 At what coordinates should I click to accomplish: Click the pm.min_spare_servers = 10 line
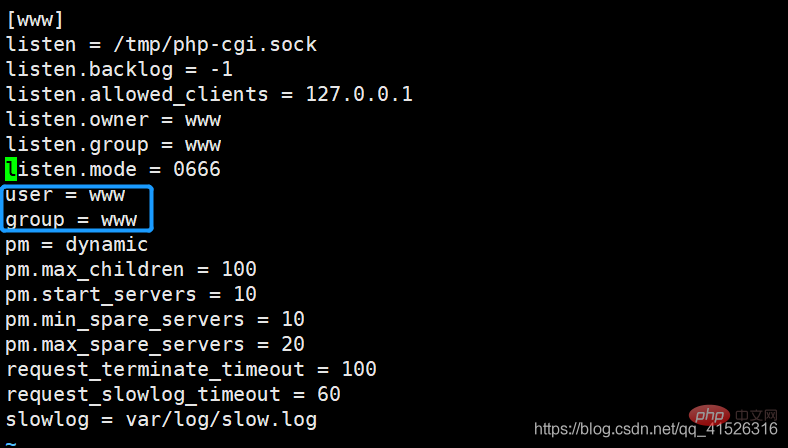[x=155, y=319]
